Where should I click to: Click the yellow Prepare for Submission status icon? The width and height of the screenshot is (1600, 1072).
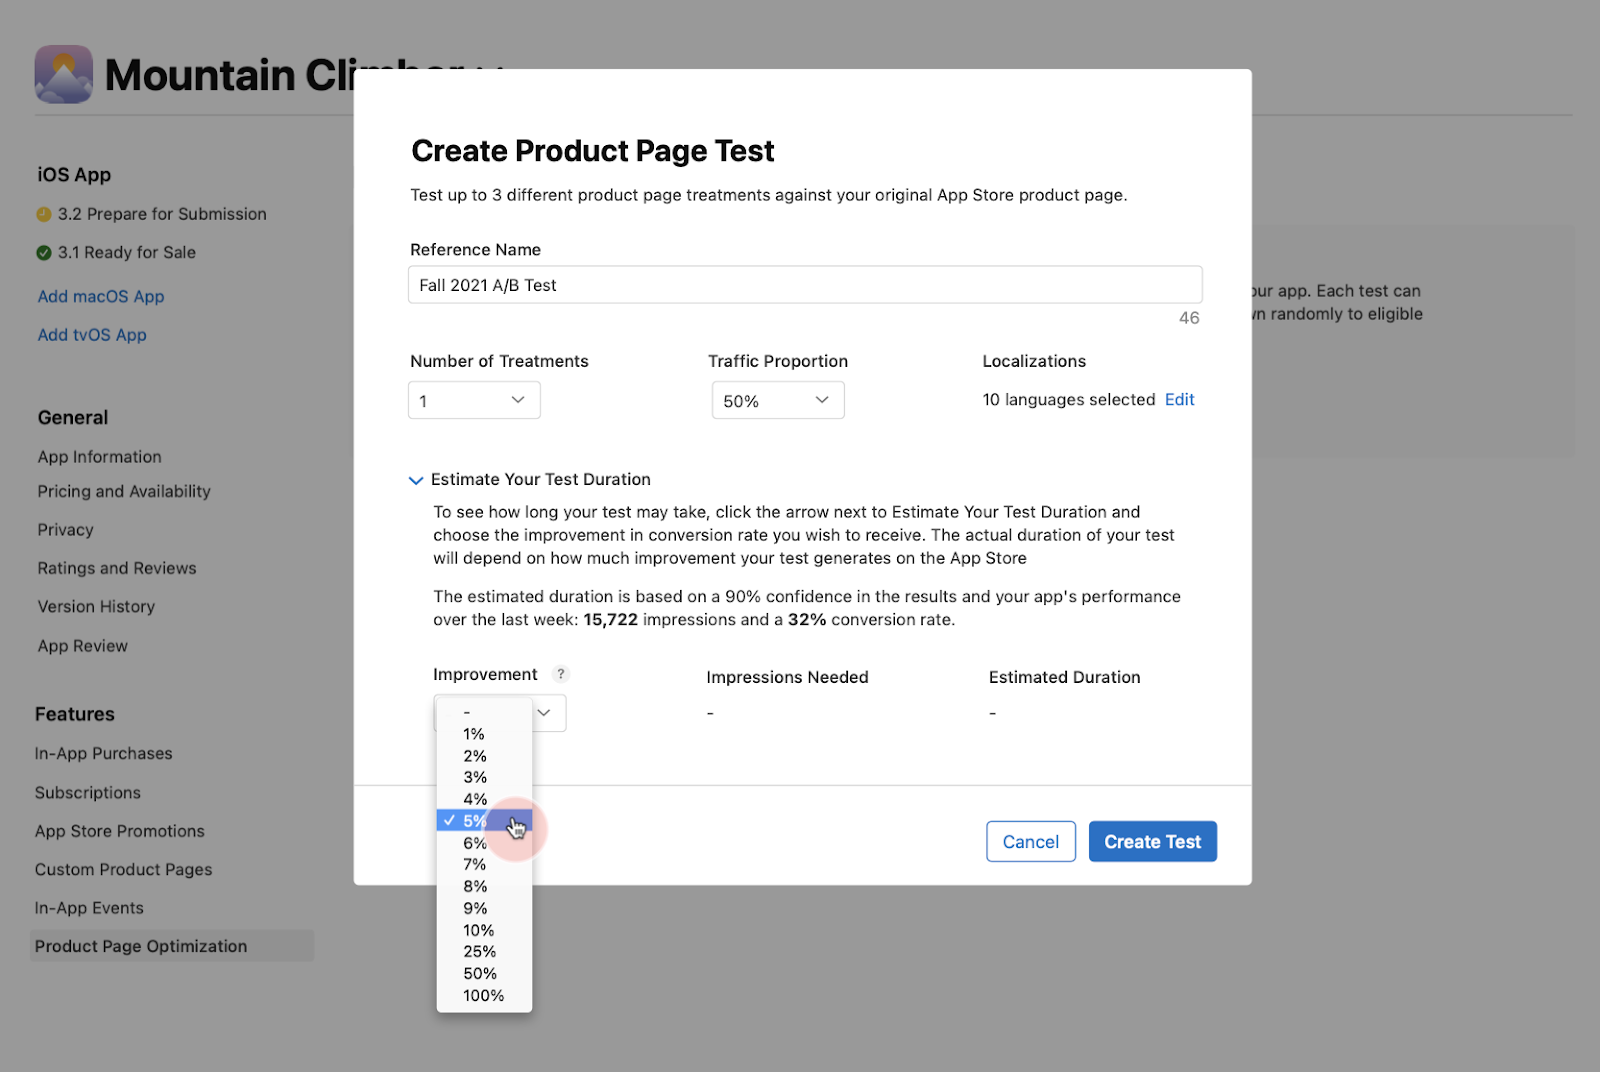(x=44, y=214)
